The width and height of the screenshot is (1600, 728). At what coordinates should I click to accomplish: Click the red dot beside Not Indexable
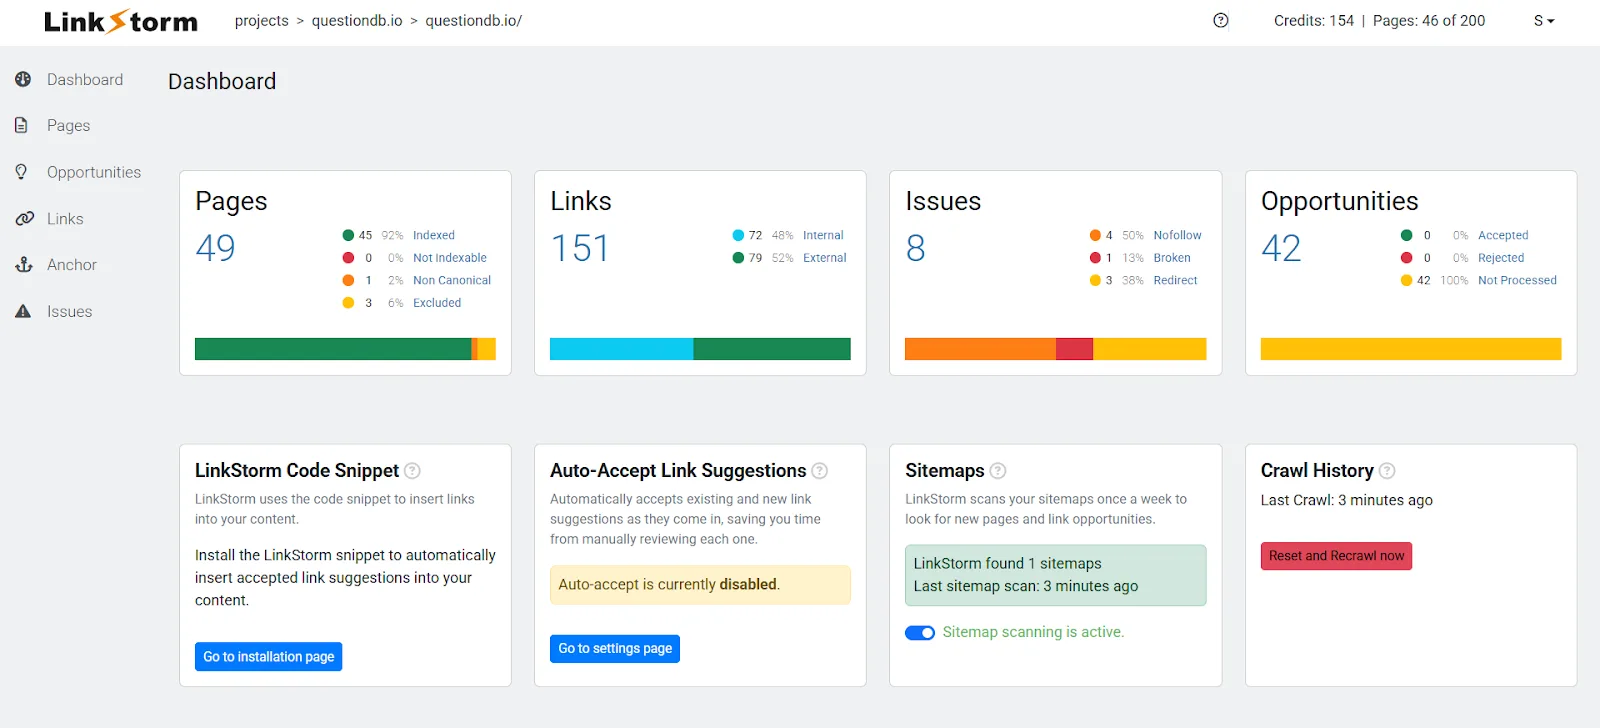coord(348,258)
